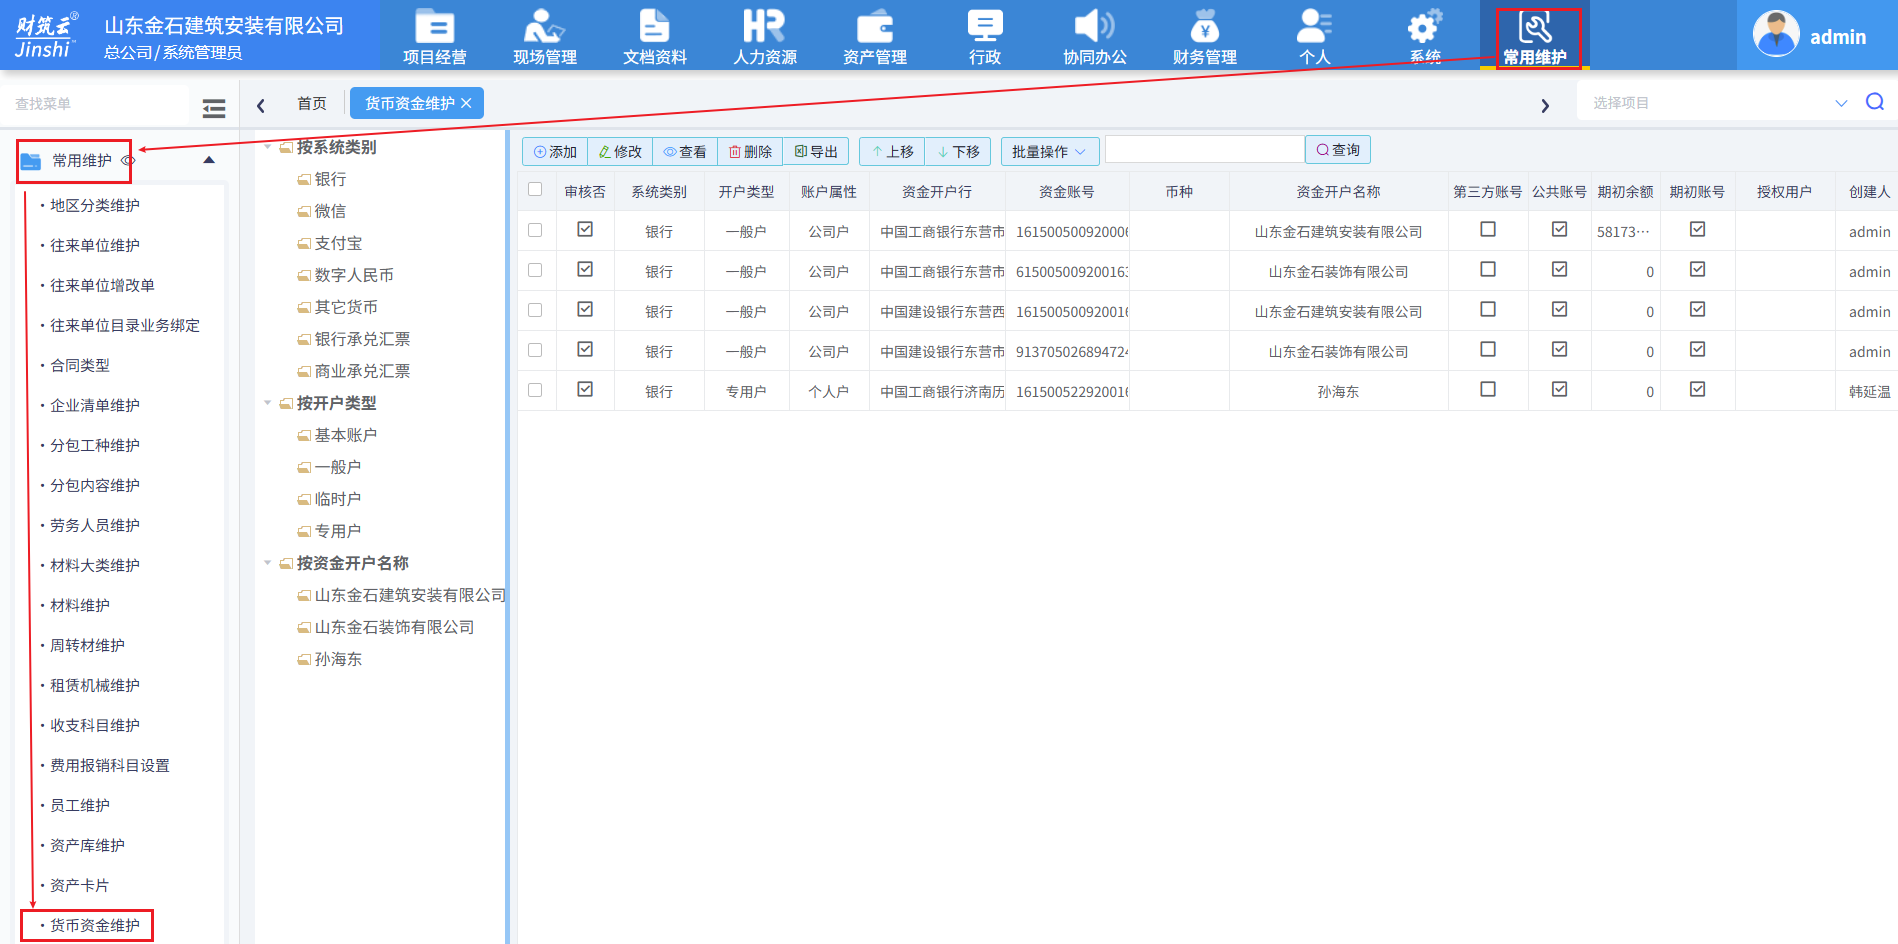The height and width of the screenshot is (944, 1898).
Task: Open the 人力资源 HR module icon
Action: click(764, 27)
